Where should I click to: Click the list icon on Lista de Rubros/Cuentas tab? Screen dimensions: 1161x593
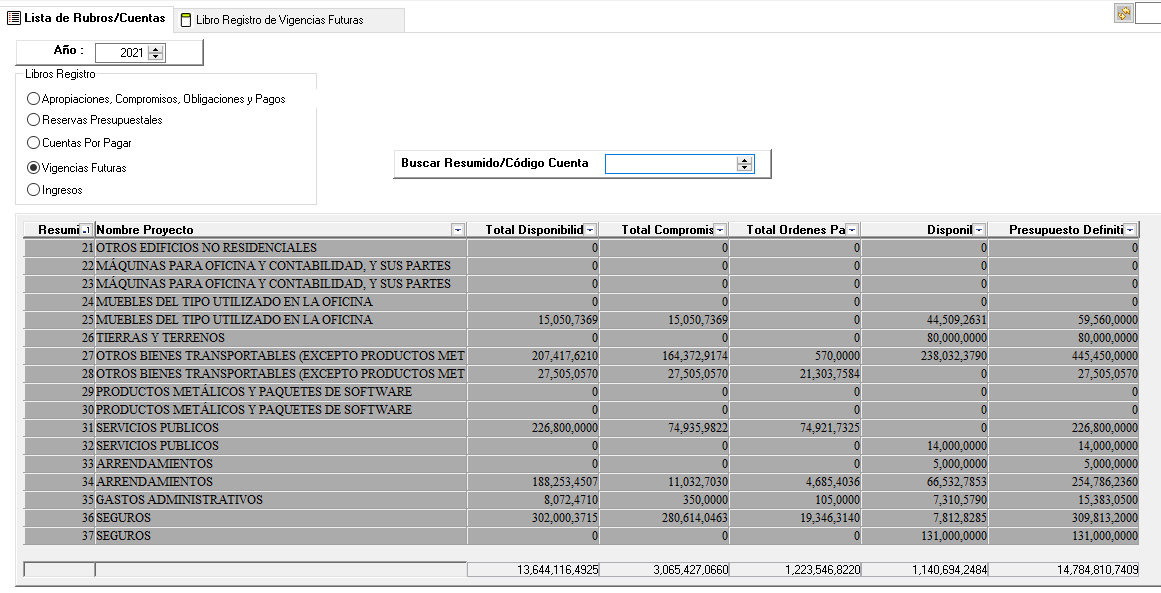[14, 18]
